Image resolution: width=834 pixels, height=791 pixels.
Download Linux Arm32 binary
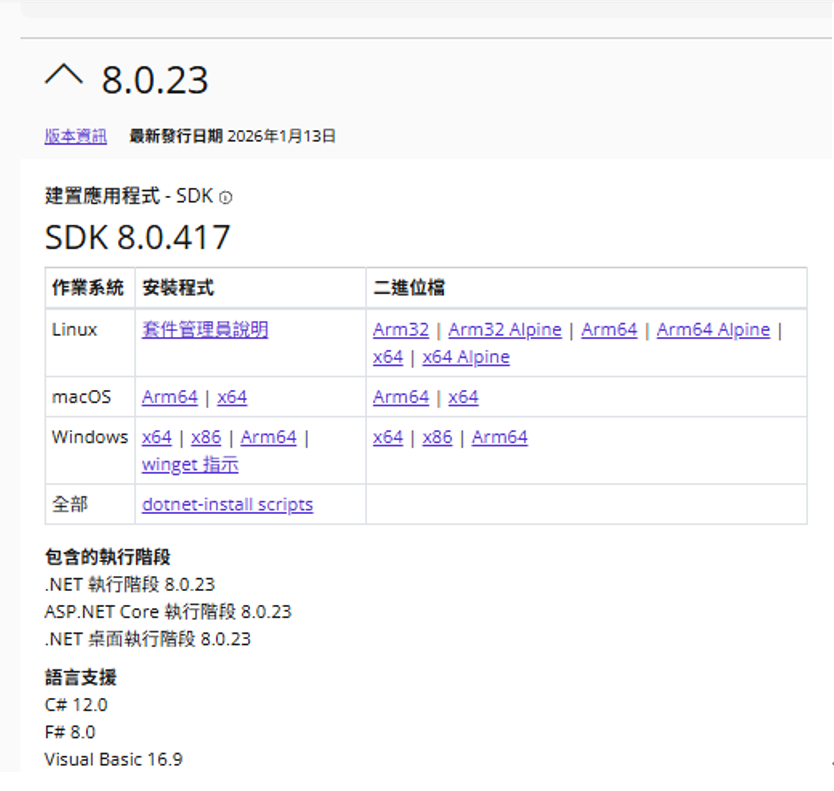401,330
